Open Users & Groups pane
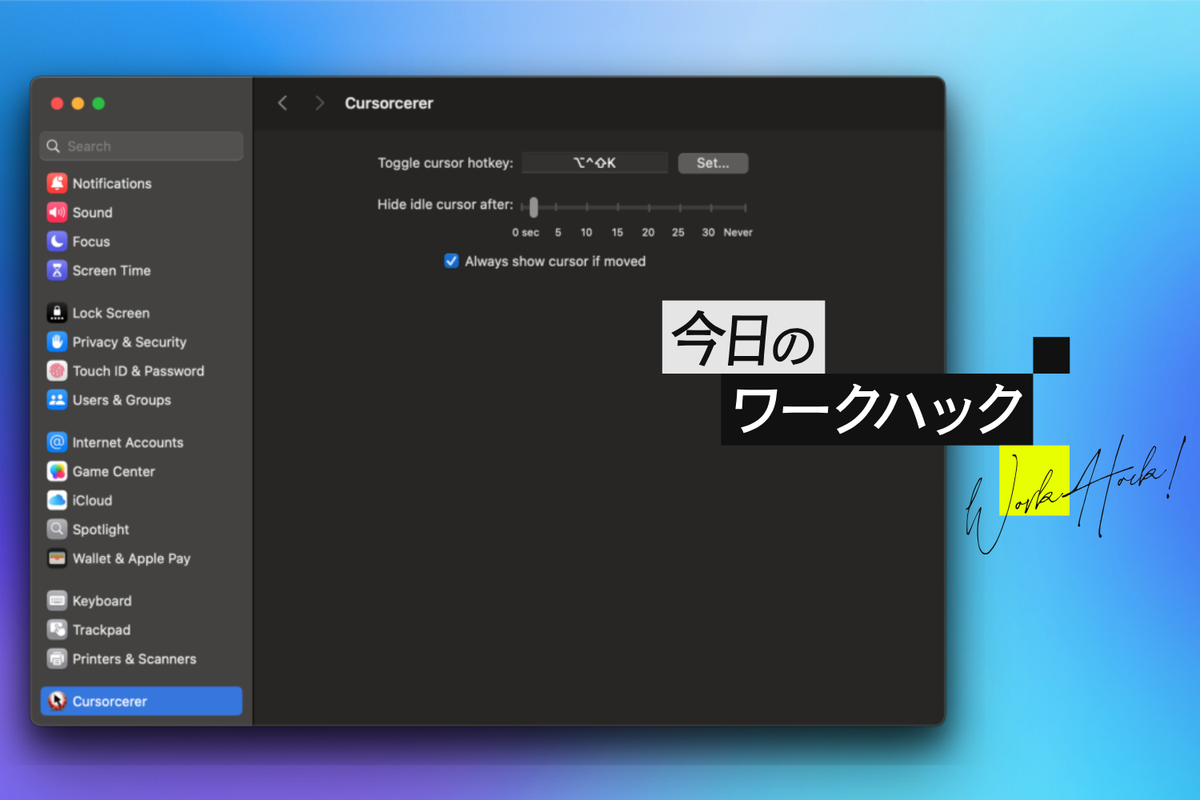The width and height of the screenshot is (1200, 800). click(x=121, y=400)
